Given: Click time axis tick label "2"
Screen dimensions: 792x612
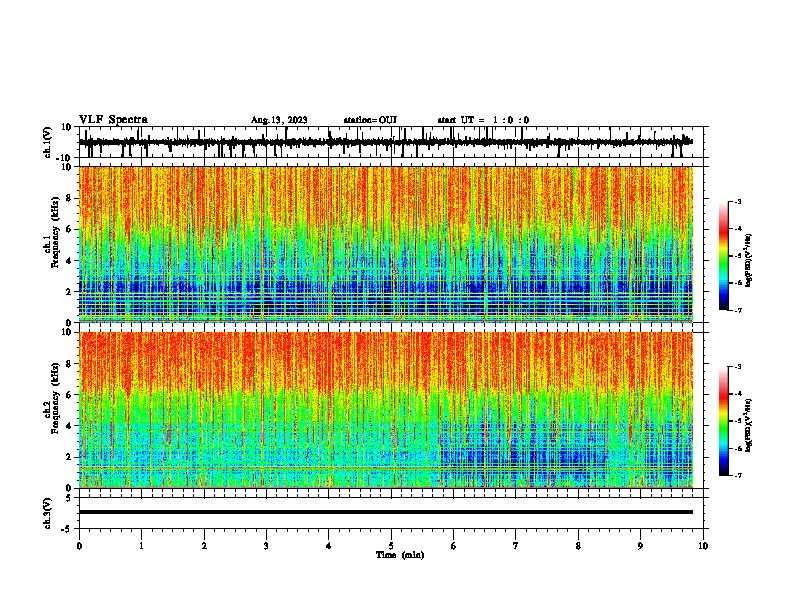Looking at the screenshot, I should click(204, 546).
